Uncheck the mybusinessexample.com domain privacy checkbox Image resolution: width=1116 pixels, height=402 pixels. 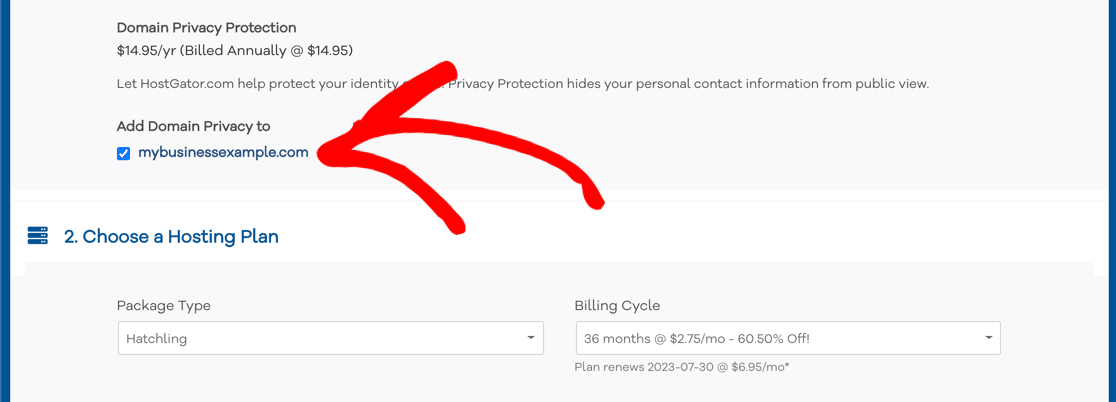124,154
